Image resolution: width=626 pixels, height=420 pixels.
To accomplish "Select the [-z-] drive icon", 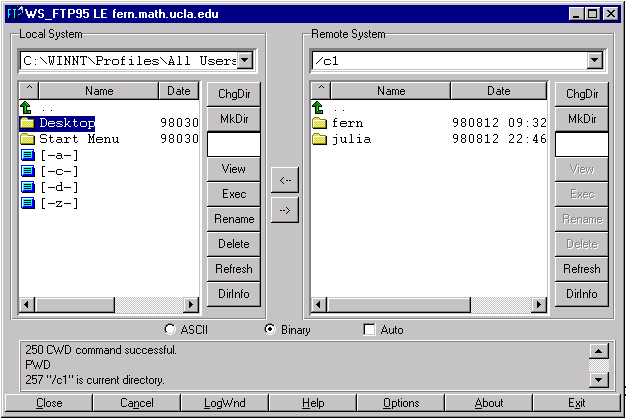I will coord(27,203).
